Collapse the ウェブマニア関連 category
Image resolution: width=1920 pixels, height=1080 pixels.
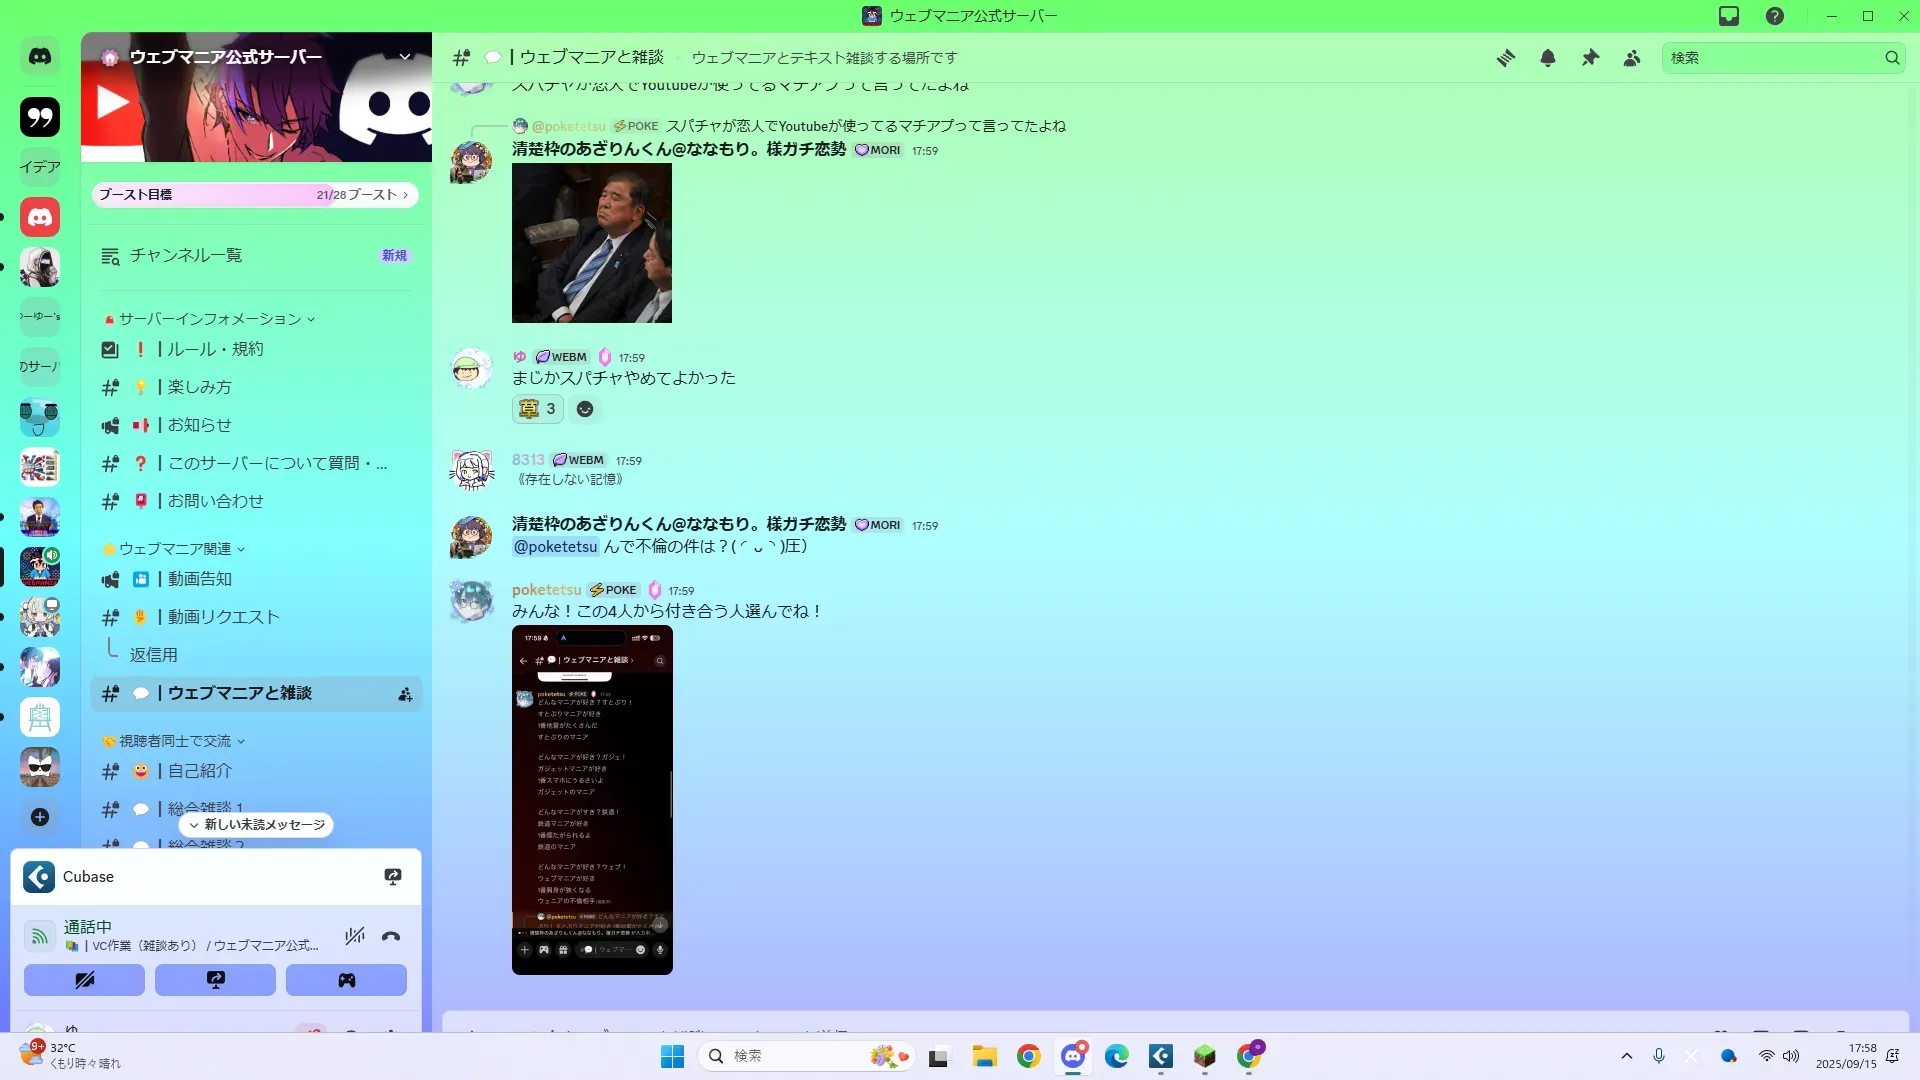[175, 549]
